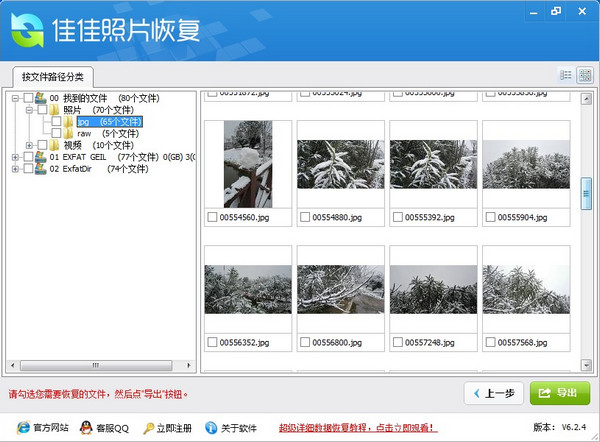Restore down the application window
The image size is (600, 442).
[x=556, y=11]
